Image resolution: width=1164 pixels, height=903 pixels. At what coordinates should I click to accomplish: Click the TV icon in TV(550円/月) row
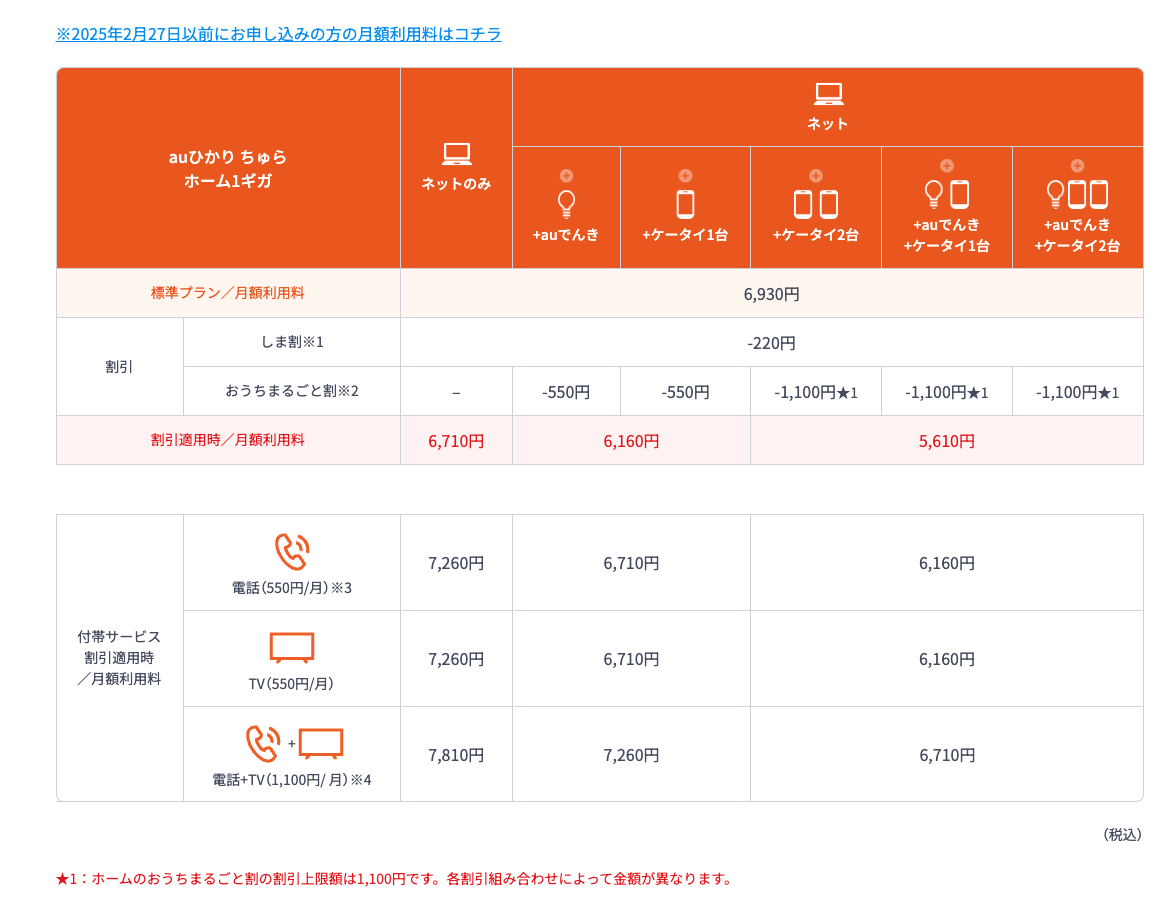292,647
